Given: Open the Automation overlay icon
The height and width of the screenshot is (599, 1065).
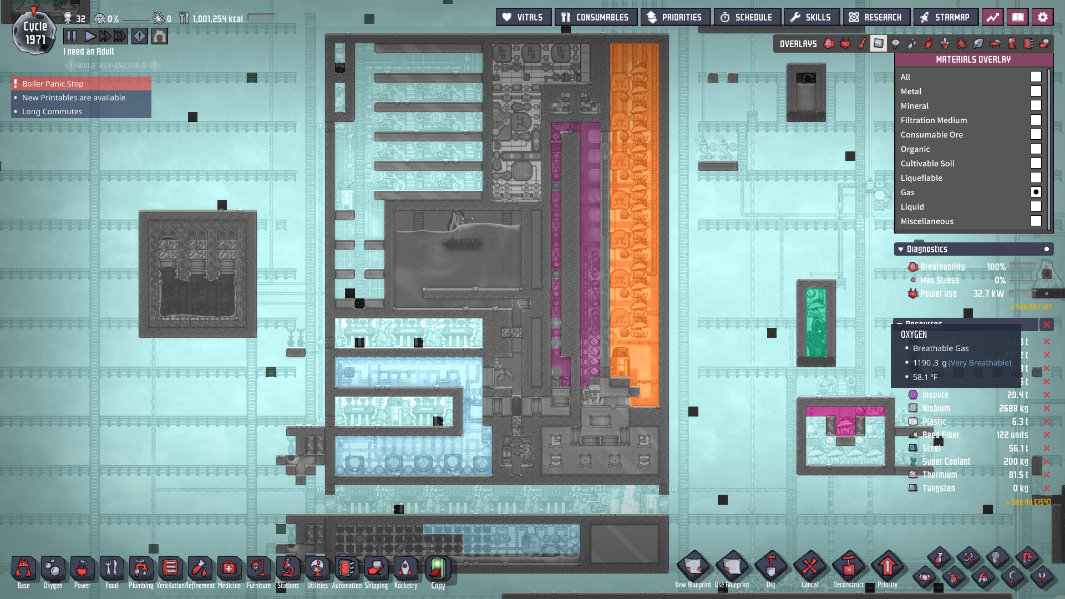Looking at the screenshot, I should [1028, 43].
